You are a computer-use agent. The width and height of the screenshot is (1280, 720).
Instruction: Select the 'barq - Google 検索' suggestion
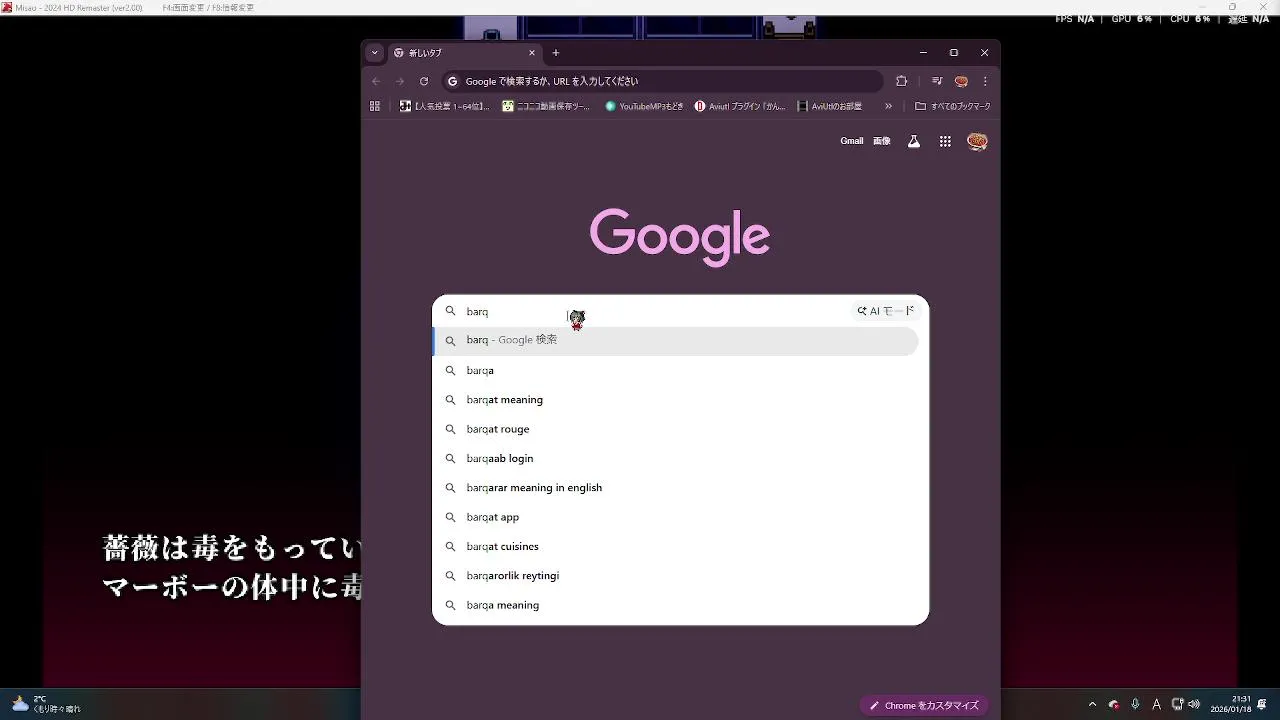675,341
